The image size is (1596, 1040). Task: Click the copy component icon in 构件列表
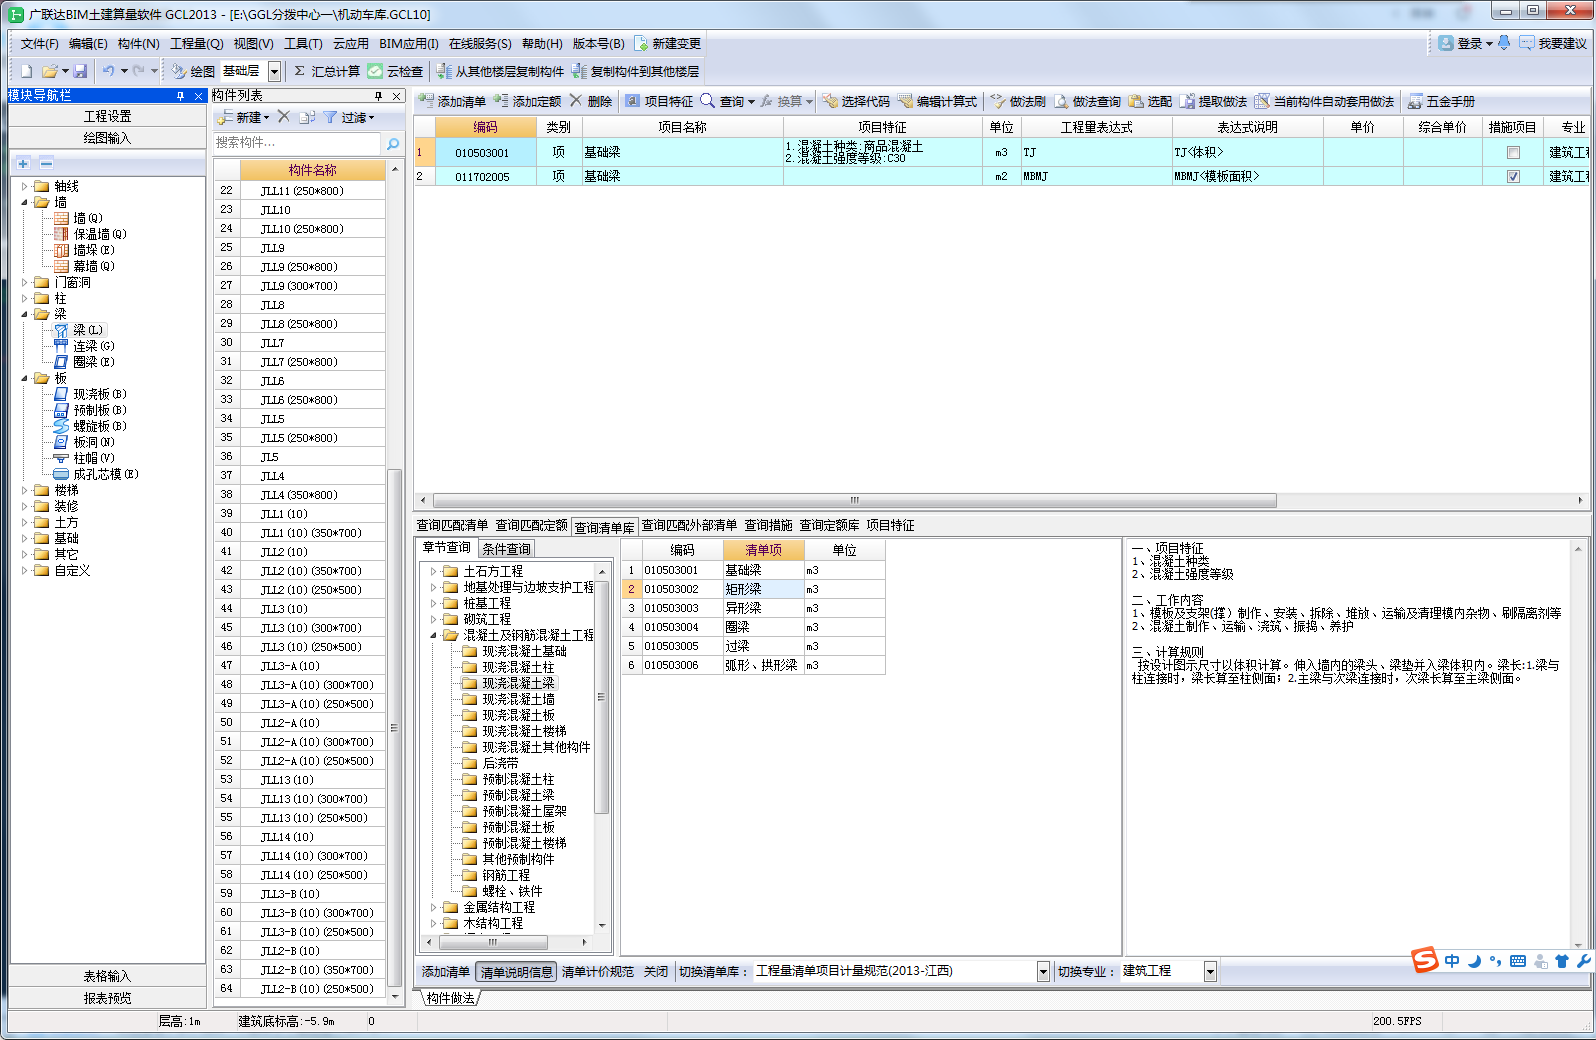[x=307, y=117]
